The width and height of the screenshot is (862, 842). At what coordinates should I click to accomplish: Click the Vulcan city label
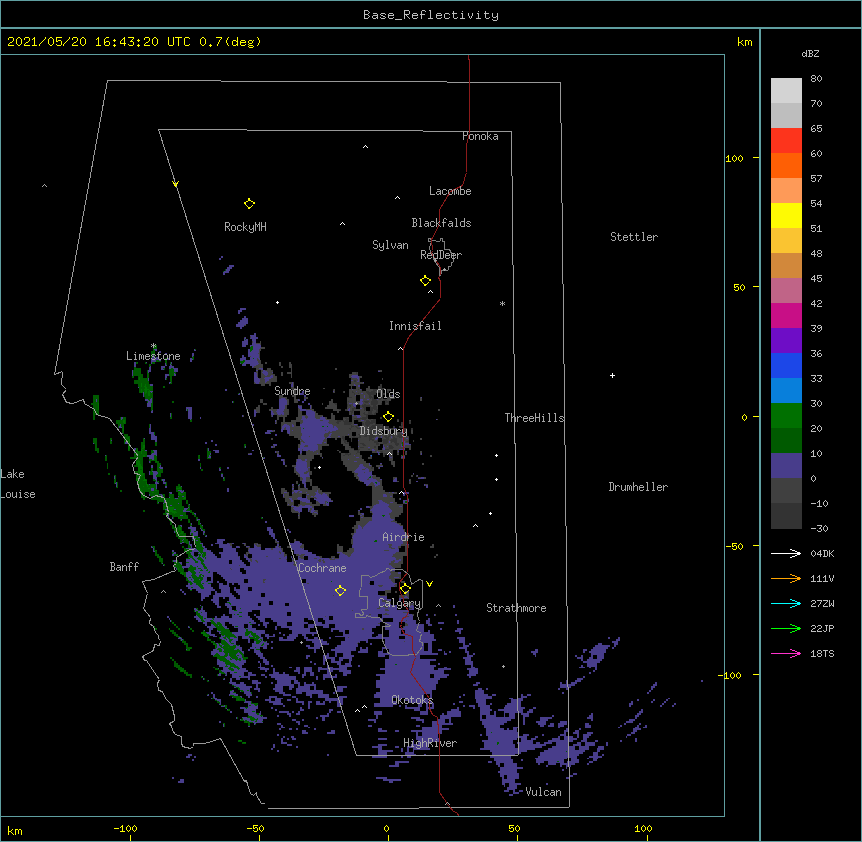543,792
